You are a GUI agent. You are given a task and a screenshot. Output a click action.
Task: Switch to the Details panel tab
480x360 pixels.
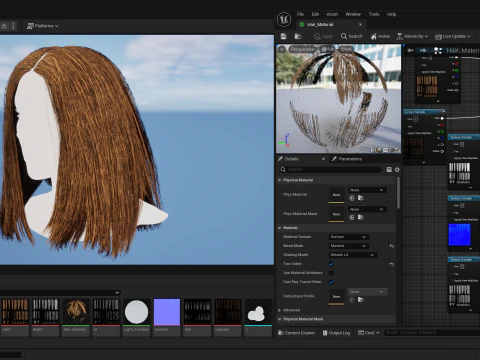pyautogui.click(x=291, y=159)
